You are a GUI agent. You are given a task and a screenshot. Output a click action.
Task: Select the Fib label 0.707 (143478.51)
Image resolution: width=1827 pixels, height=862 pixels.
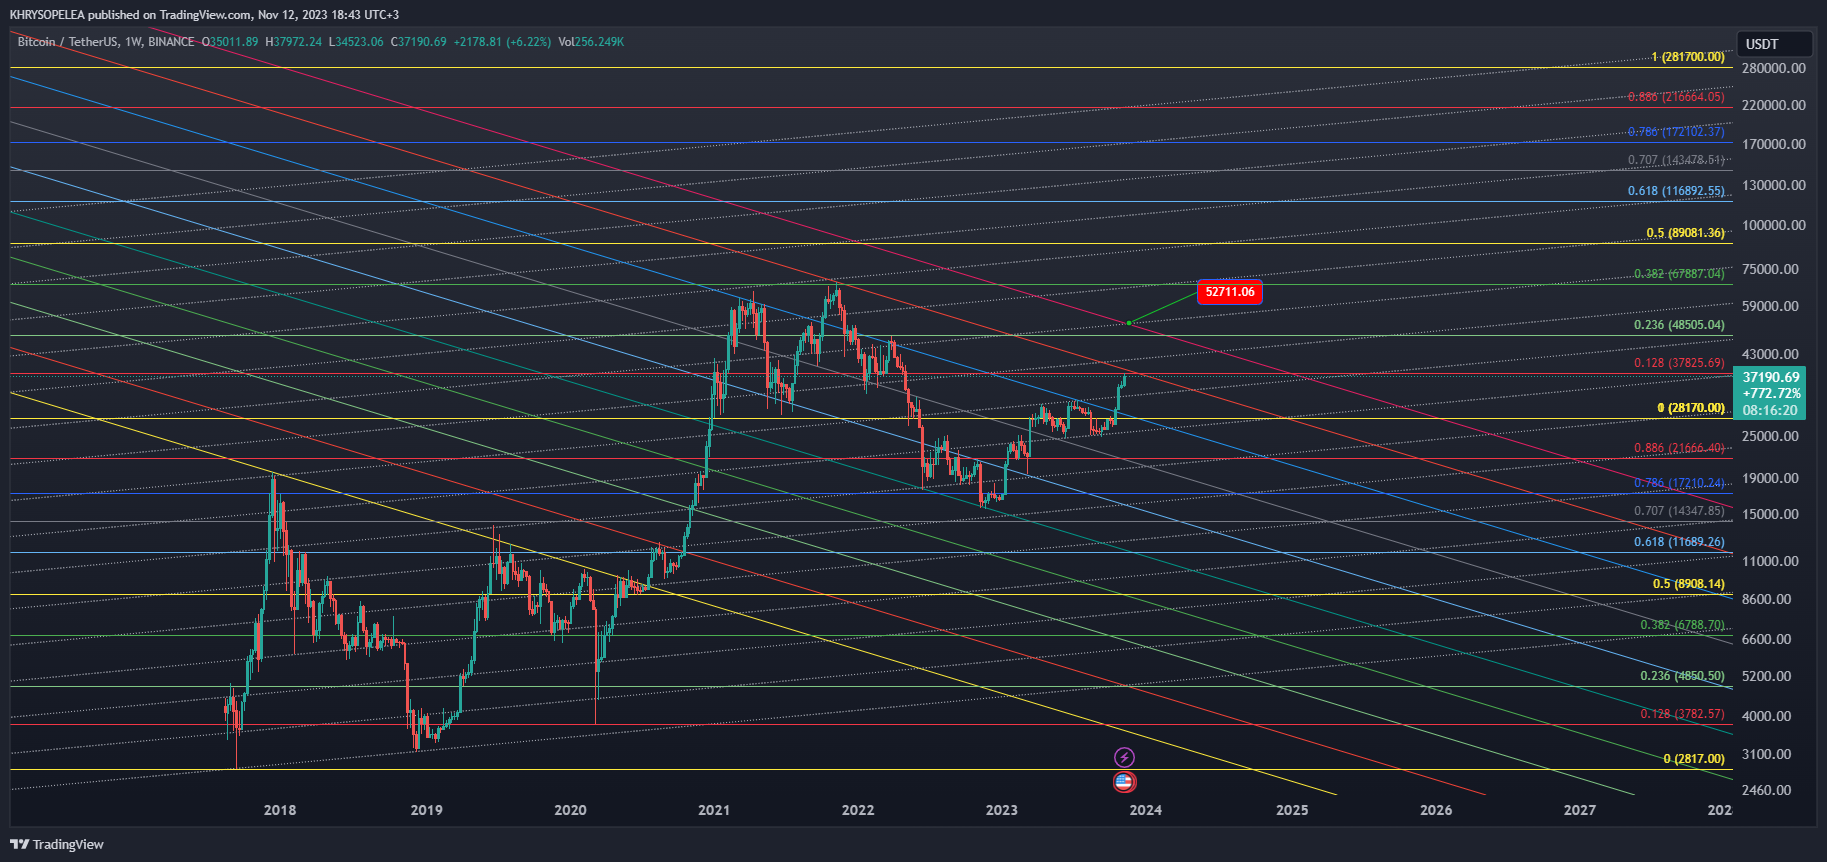click(x=1676, y=160)
